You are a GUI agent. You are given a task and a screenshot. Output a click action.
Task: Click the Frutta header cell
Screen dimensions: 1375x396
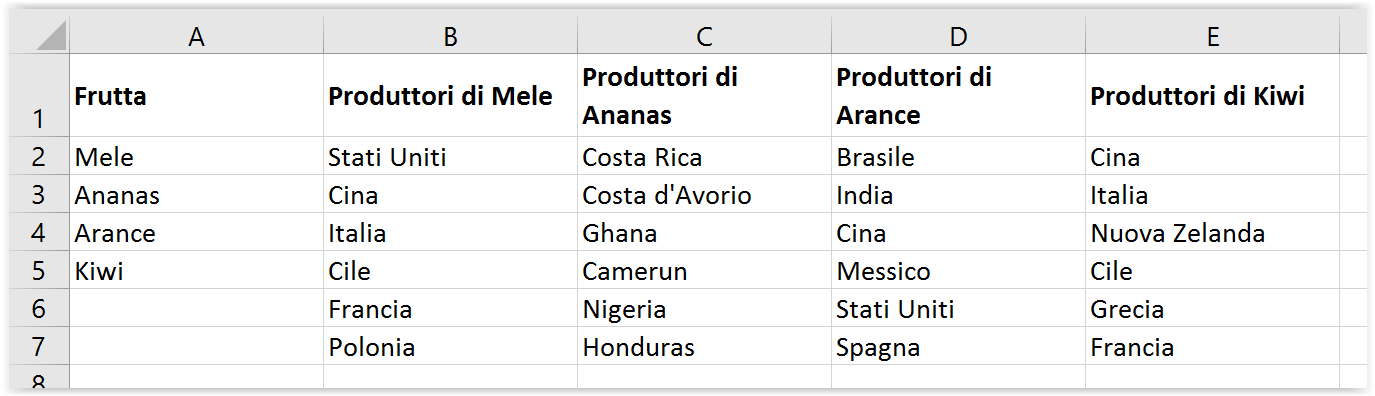point(197,95)
